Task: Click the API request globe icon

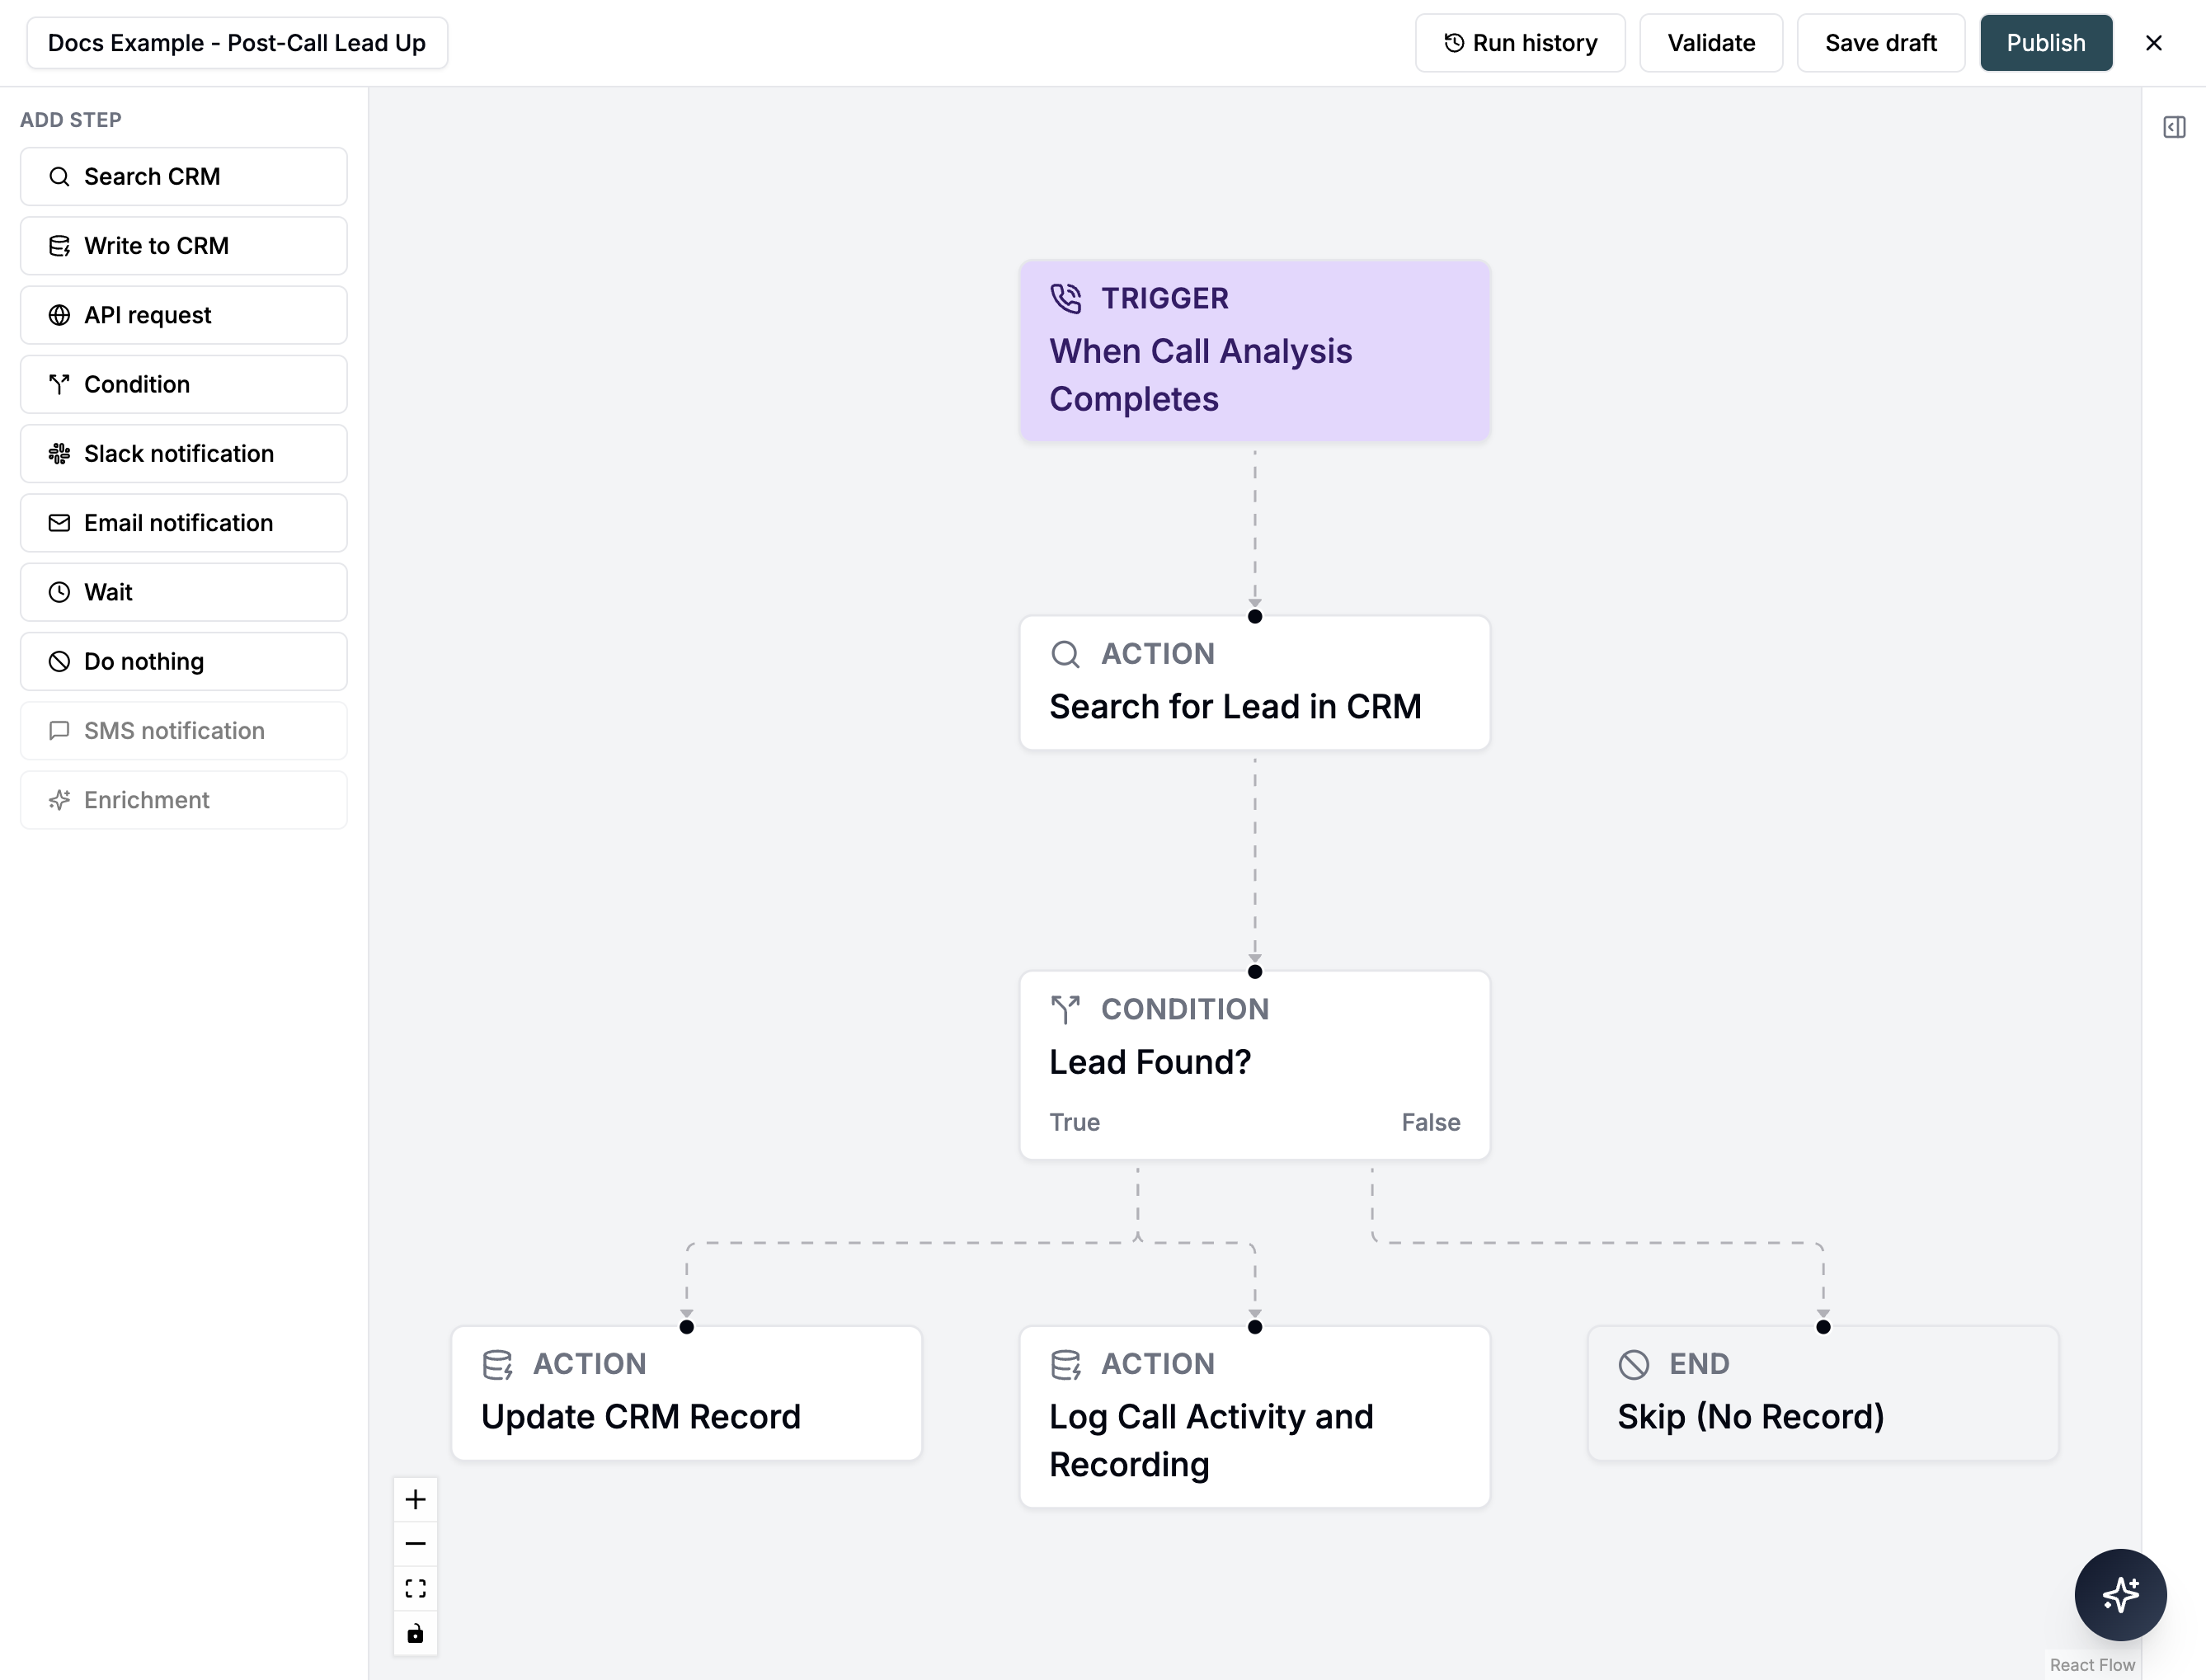Action: tap(59, 315)
